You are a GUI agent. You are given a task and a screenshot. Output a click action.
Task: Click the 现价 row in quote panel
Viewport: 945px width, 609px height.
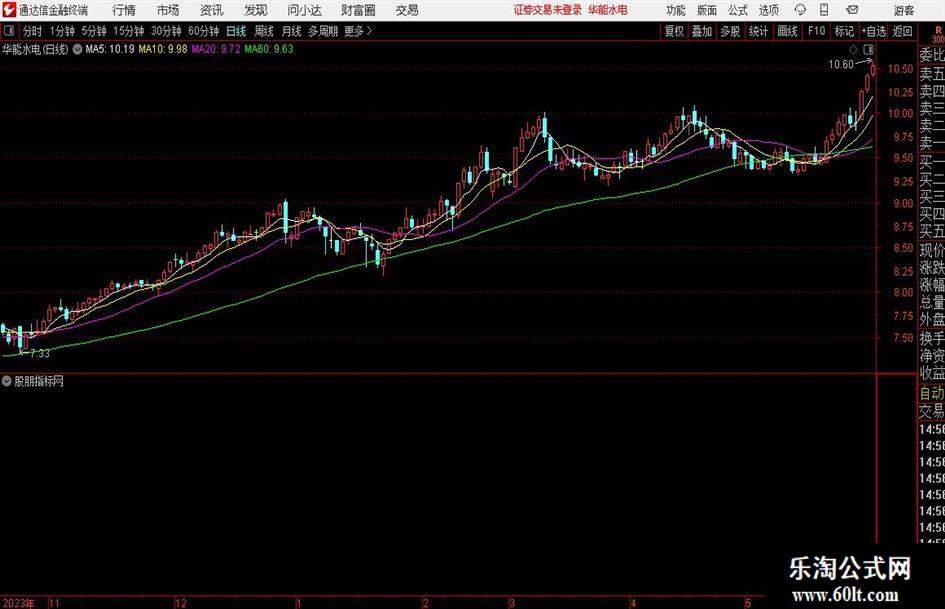pos(932,250)
